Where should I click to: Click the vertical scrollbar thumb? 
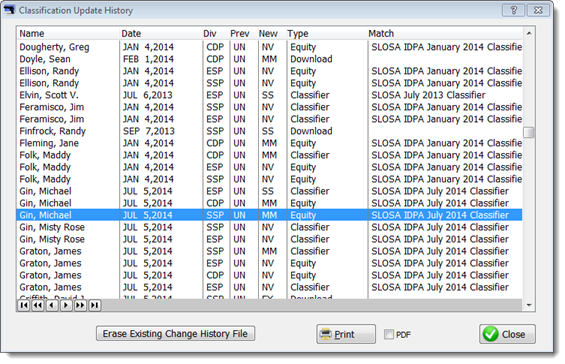tap(529, 132)
